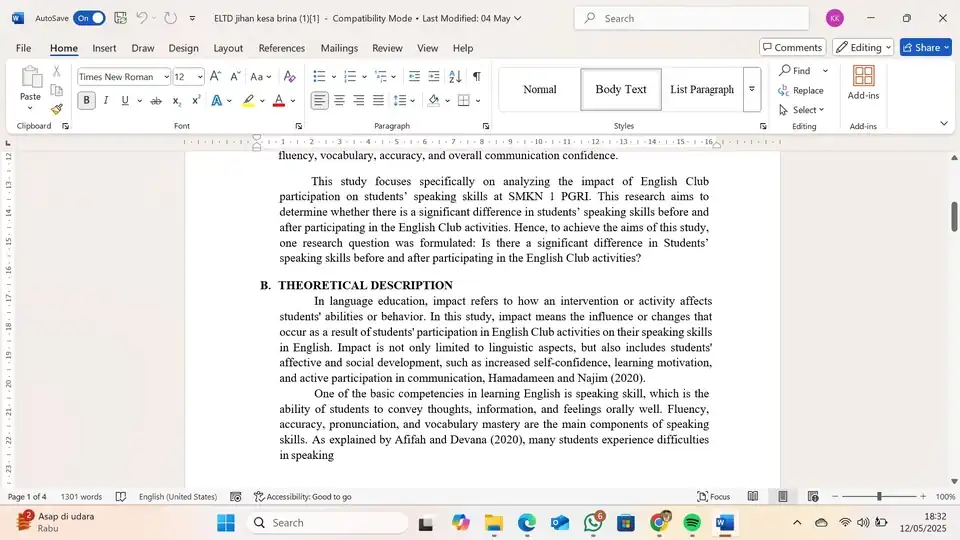Viewport: 960px width, 540px height.
Task: Increase font size with grow icon
Action: tap(215, 77)
